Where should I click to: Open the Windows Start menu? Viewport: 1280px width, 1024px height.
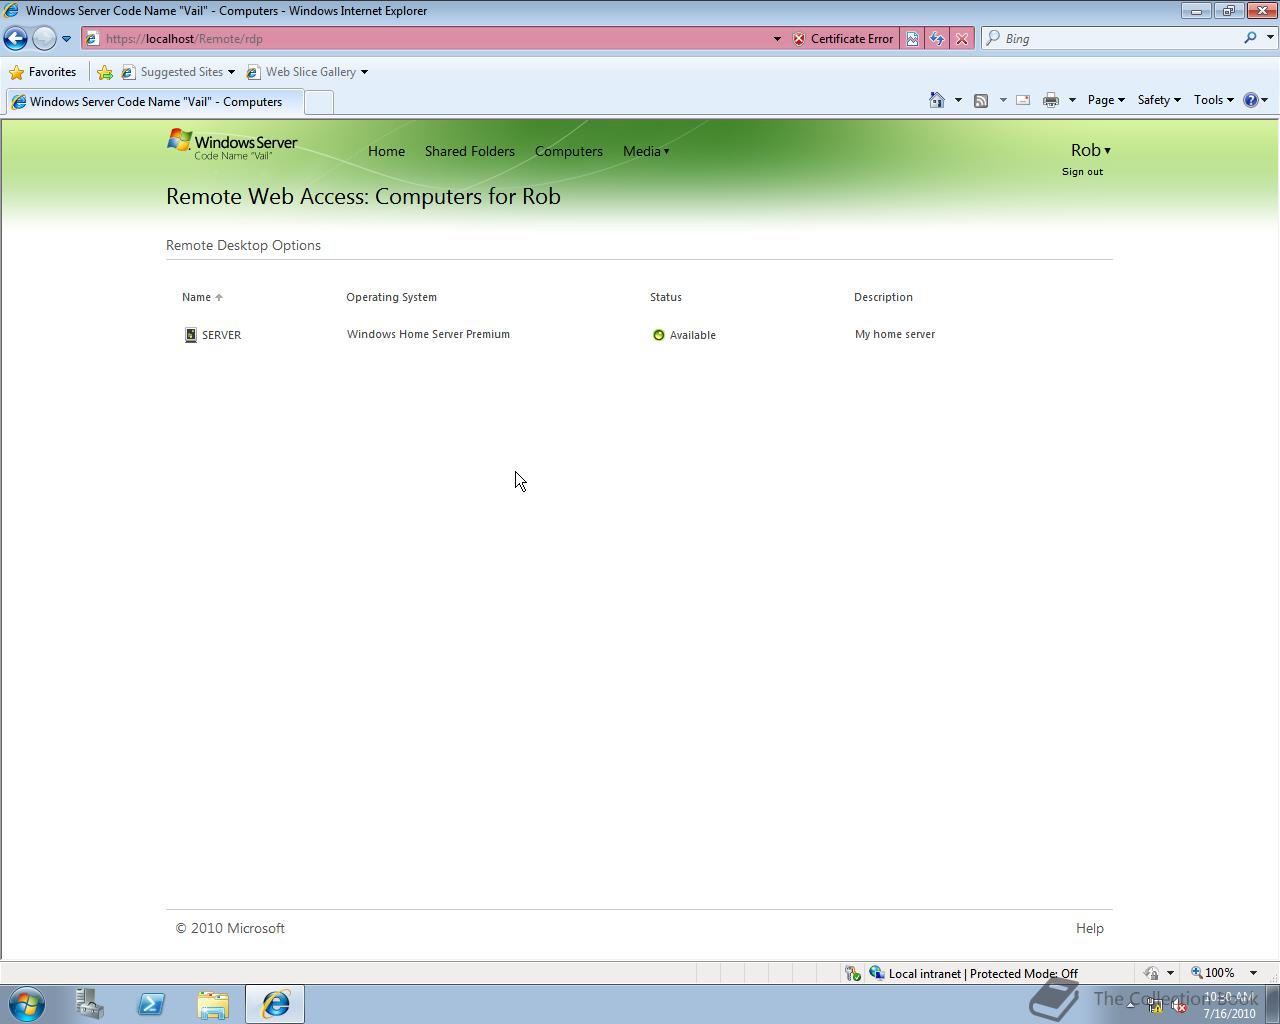click(26, 1004)
